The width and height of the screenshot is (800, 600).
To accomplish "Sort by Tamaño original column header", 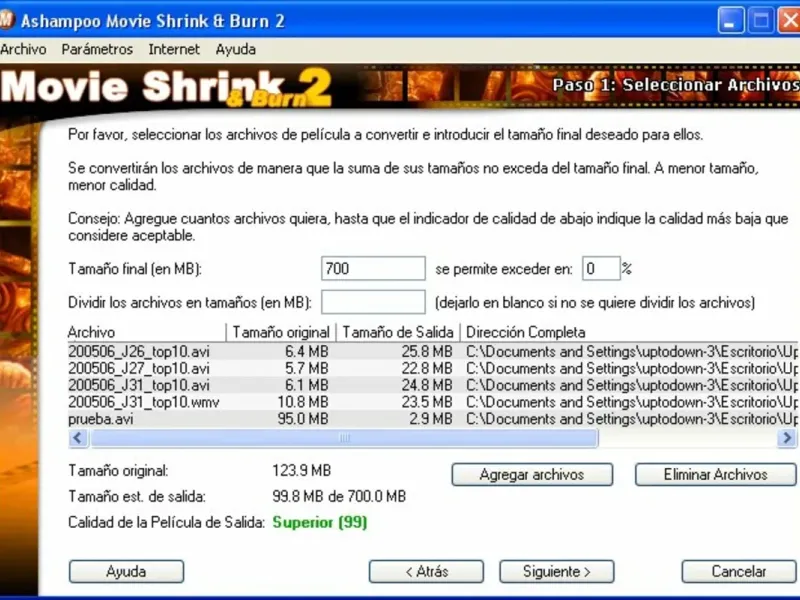I will [281, 332].
